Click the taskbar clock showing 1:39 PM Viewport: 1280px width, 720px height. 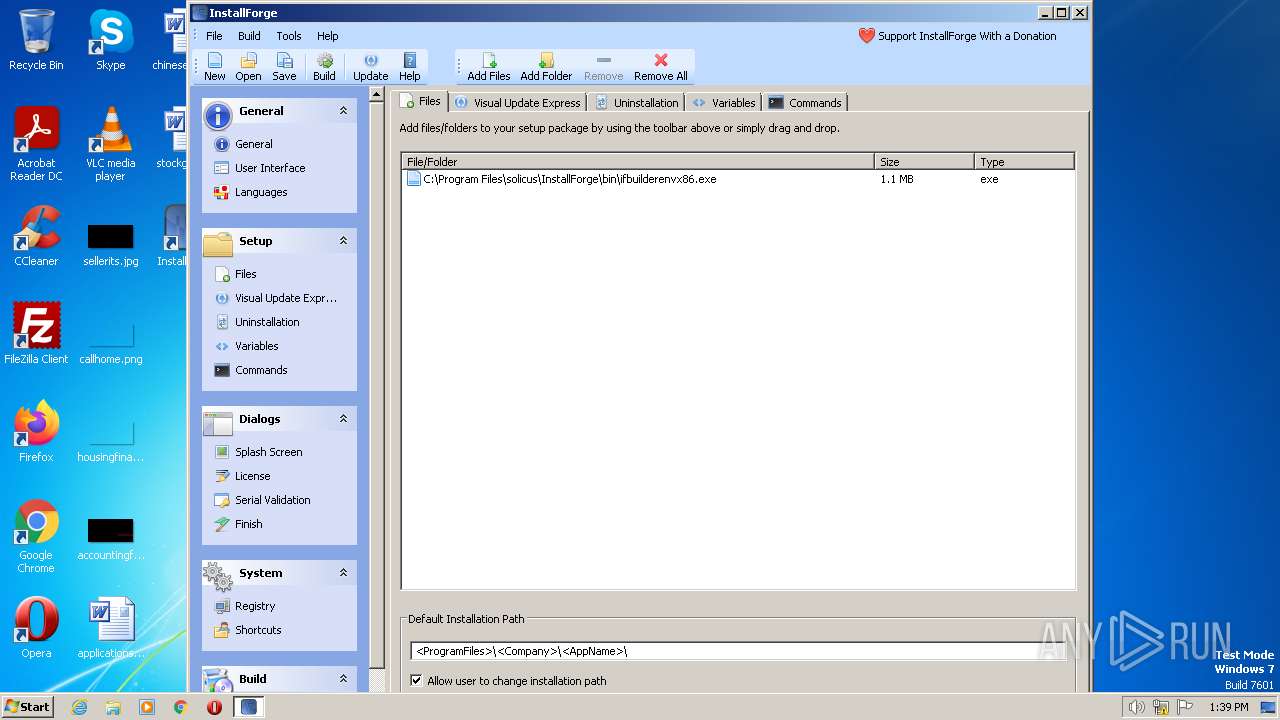point(1228,707)
